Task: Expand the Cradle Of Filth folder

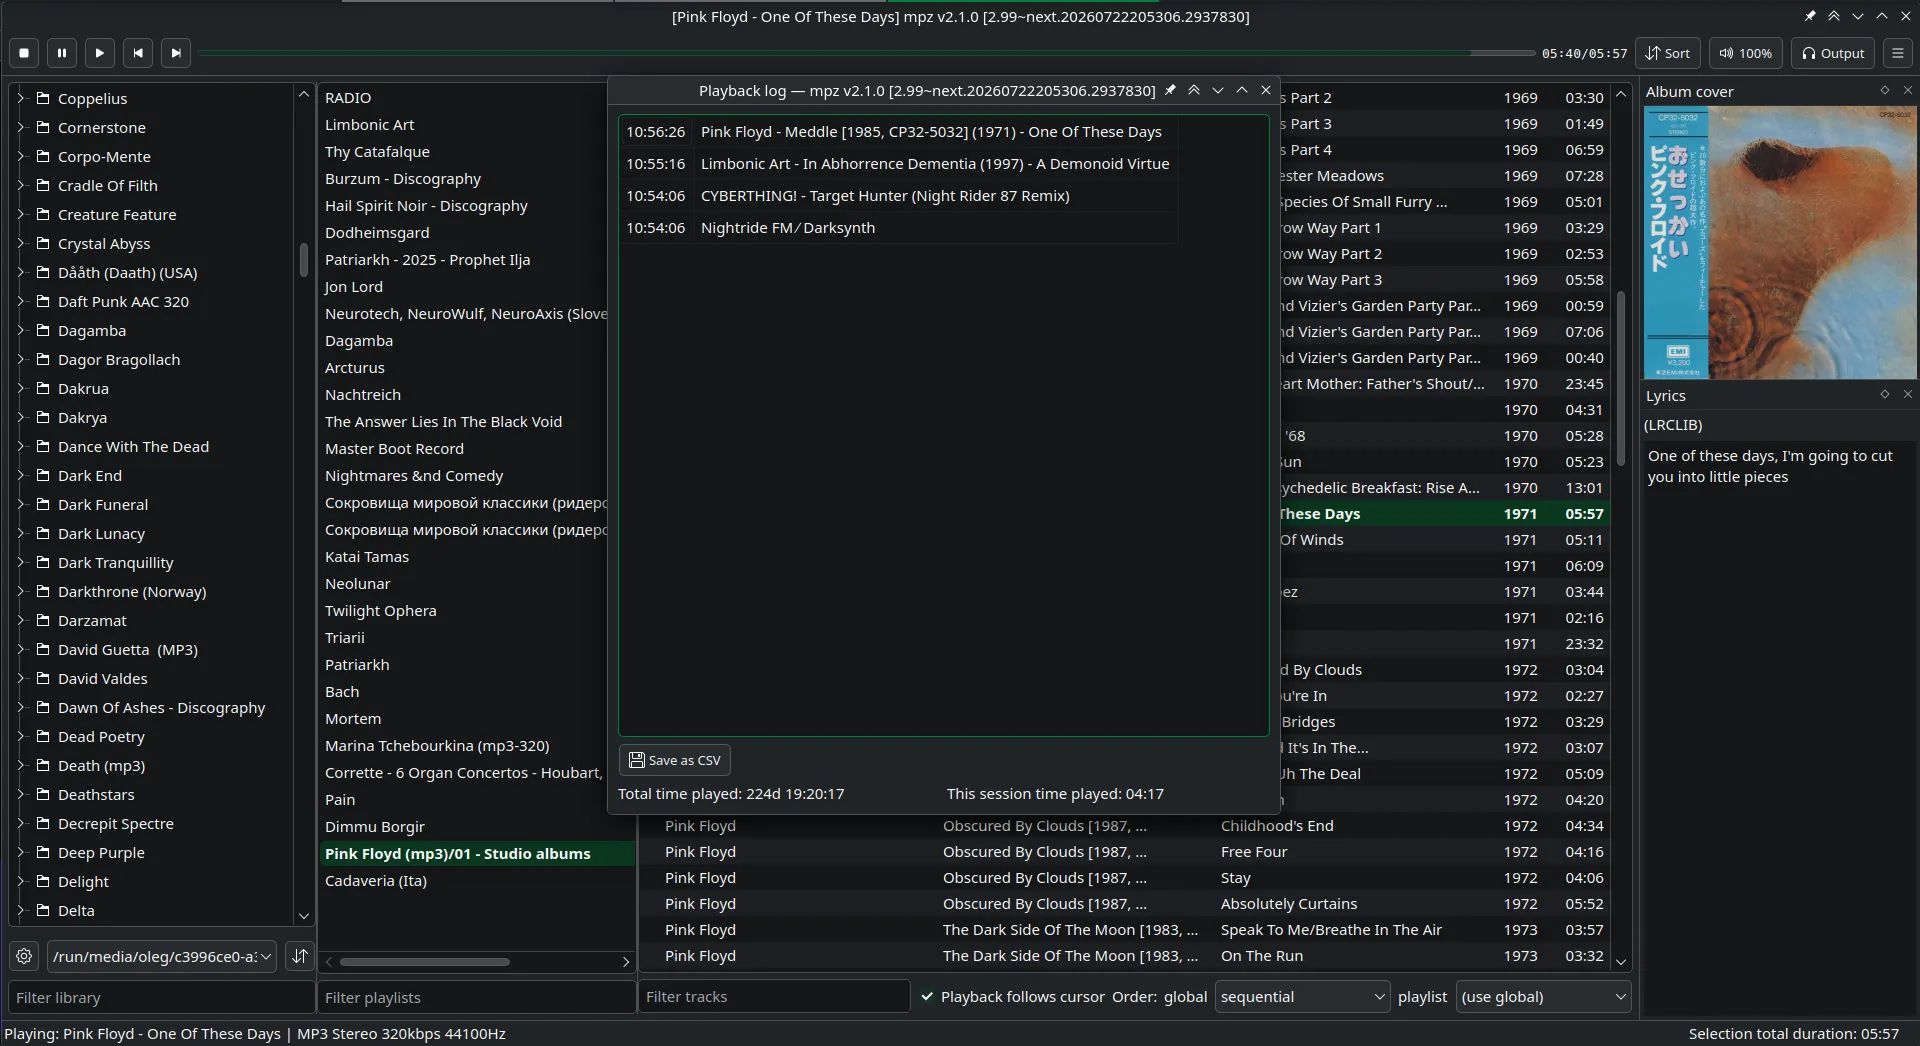Action: [x=20, y=185]
